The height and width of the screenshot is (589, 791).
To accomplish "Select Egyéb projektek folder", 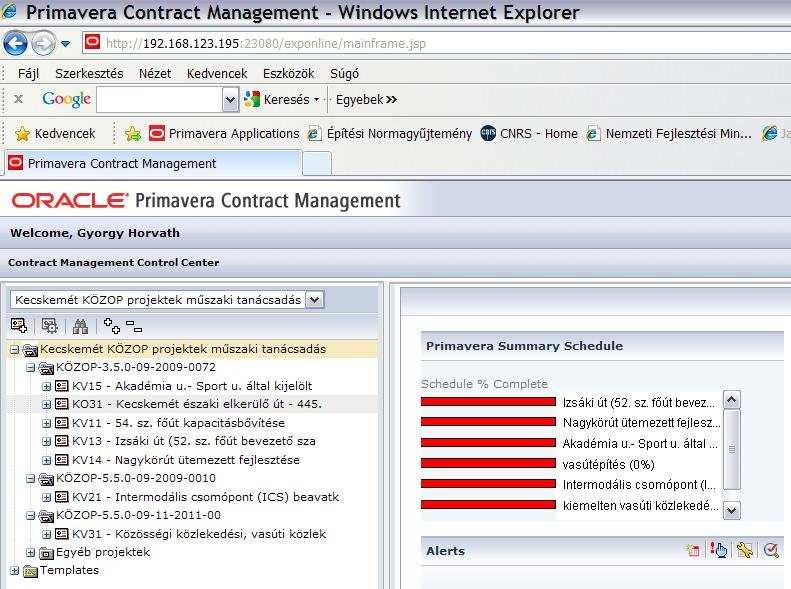I will [x=103, y=552].
